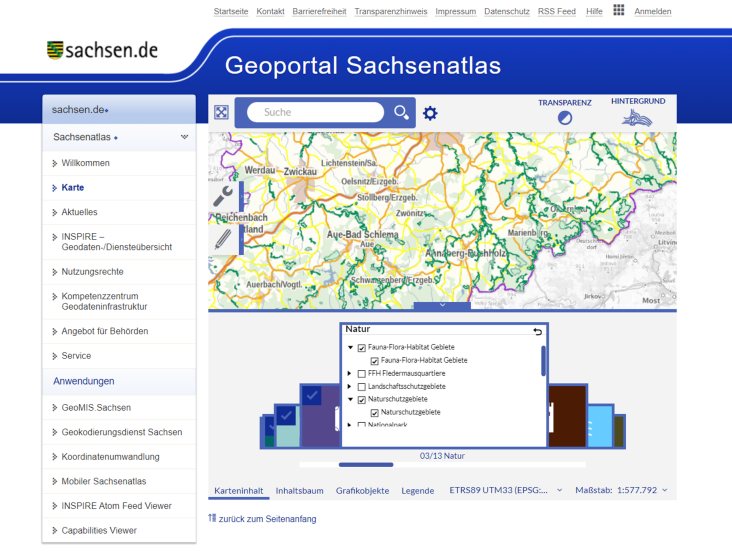Toggle parent Fauna-Flora-Habitat Gebiete checkbox
732x557 pixels.
click(361, 348)
